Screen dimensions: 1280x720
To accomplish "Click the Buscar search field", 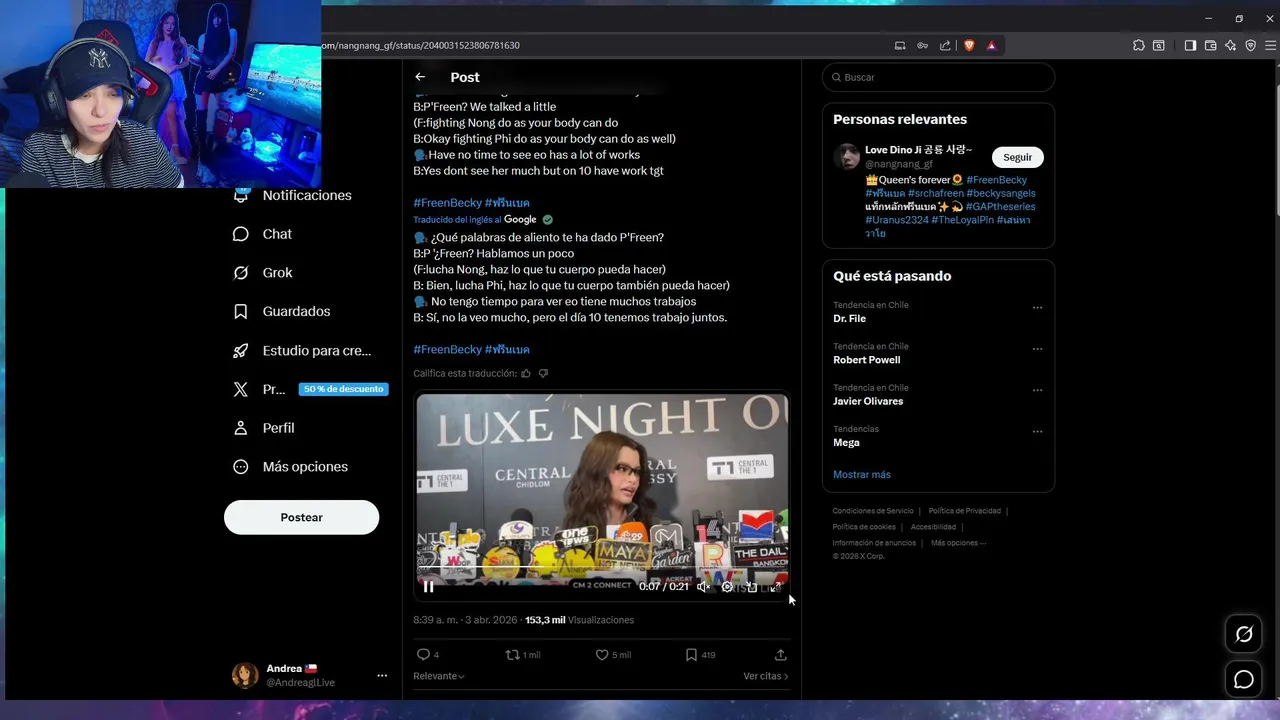I will (938, 77).
